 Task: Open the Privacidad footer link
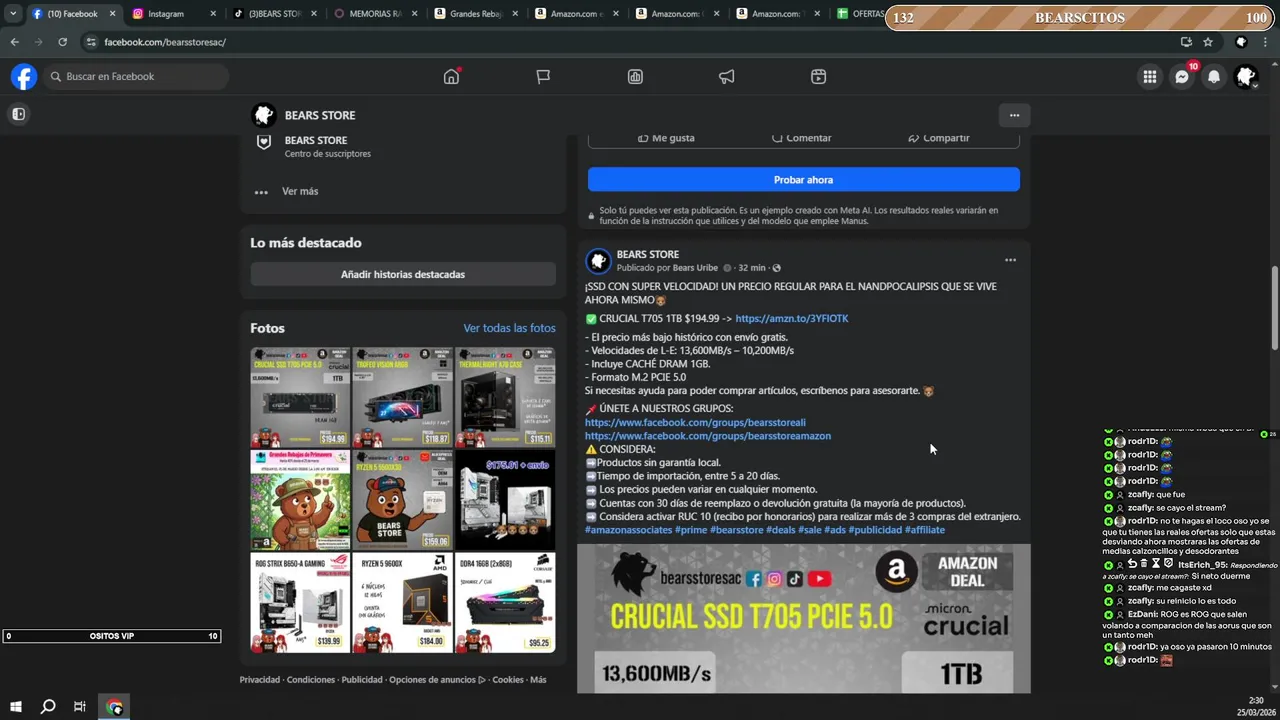coord(260,680)
